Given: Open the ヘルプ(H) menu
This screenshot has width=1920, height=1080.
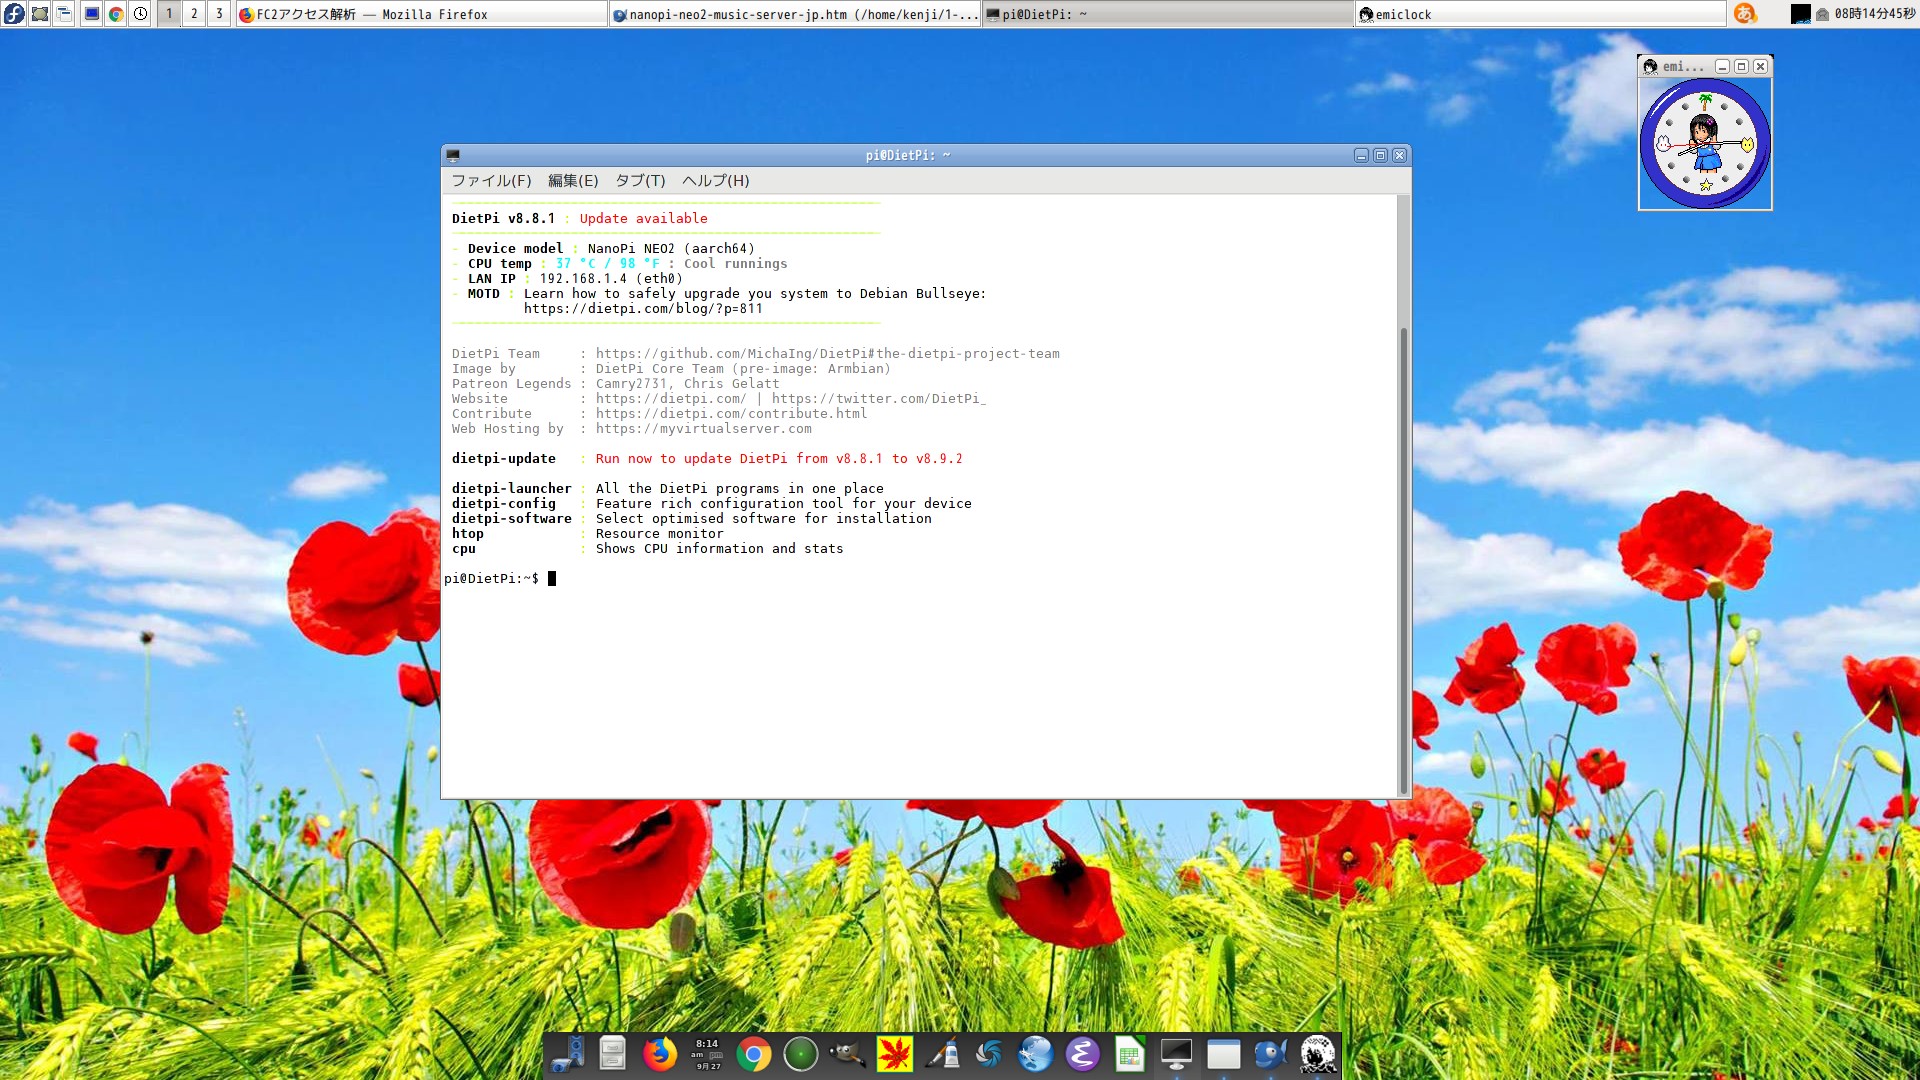Looking at the screenshot, I should pos(715,181).
